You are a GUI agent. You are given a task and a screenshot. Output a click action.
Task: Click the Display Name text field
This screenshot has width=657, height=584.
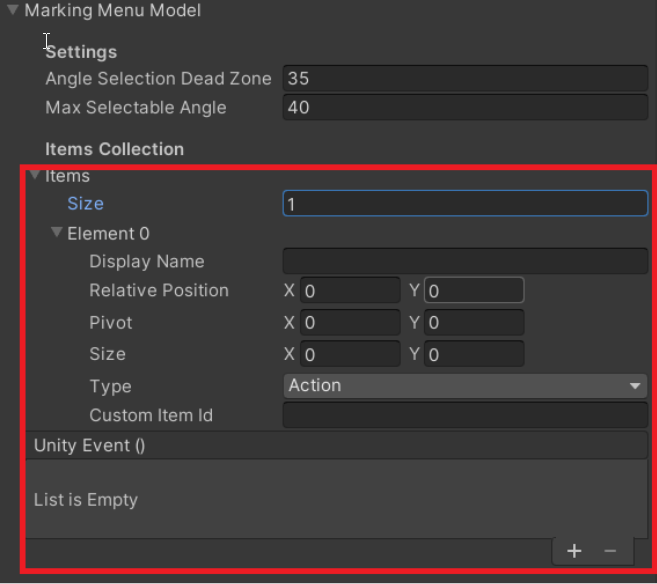(x=465, y=261)
